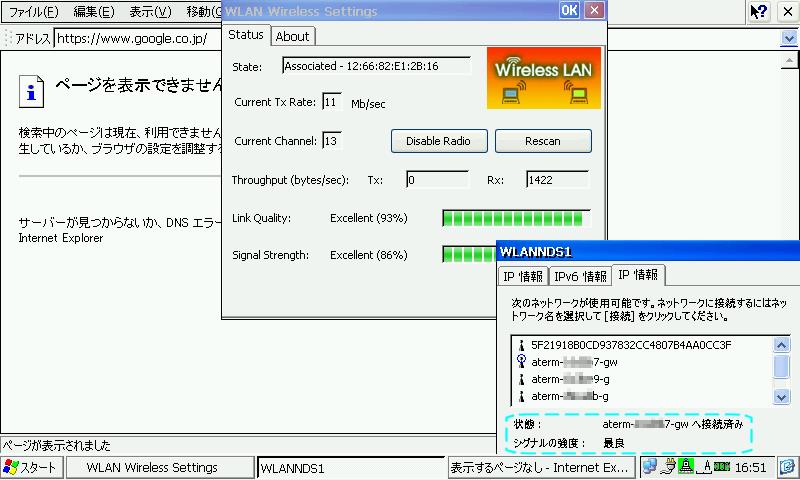This screenshot has height=480, width=800.
Task: Open the ファイル(F) menu
Action: (x=34, y=11)
